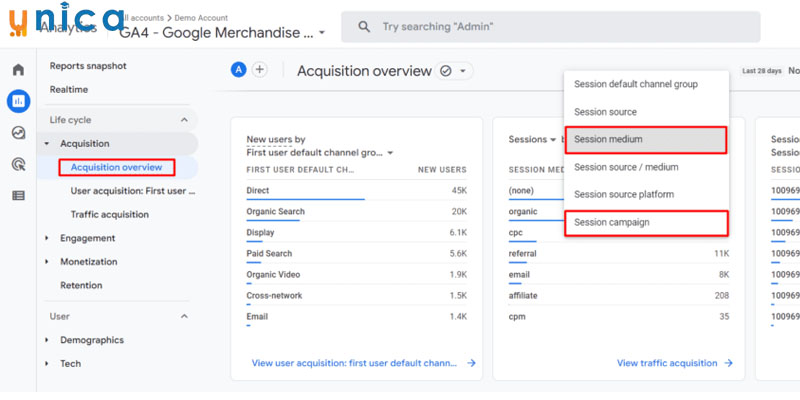Viewport: 800px width, 400px height.
Task: Open the Configure icon in left rail
Action: pyautogui.click(x=18, y=195)
